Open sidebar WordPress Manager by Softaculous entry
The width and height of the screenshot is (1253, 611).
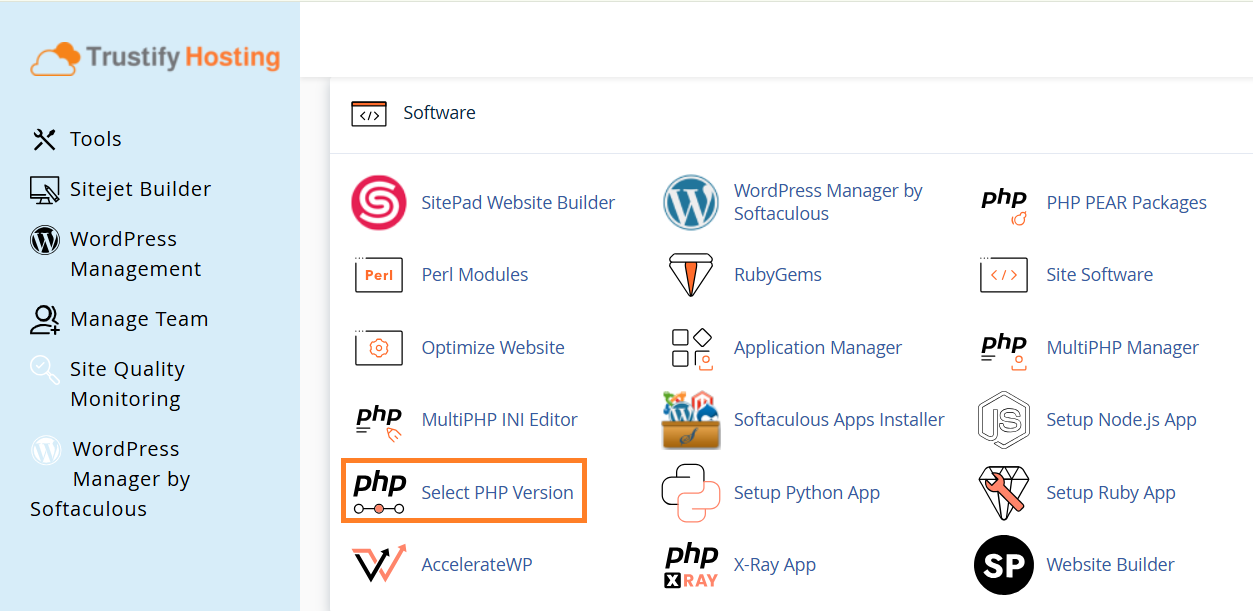[110, 479]
